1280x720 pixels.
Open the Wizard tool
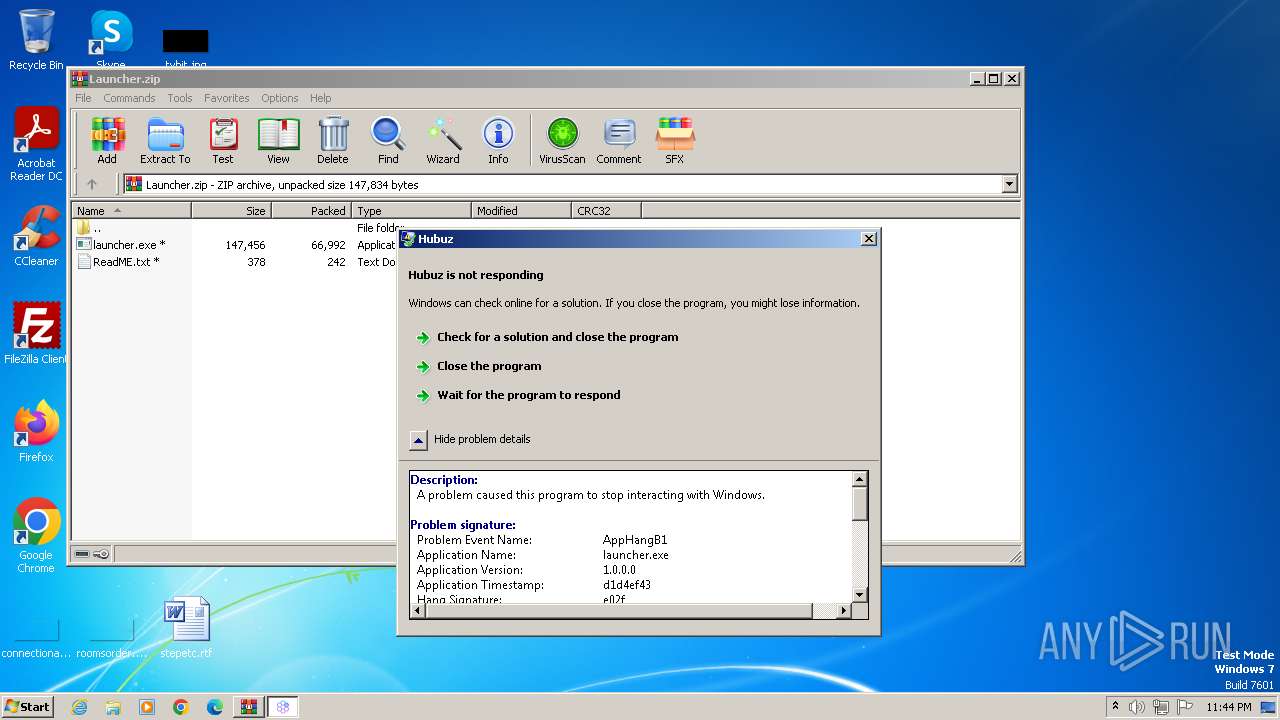(x=443, y=141)
